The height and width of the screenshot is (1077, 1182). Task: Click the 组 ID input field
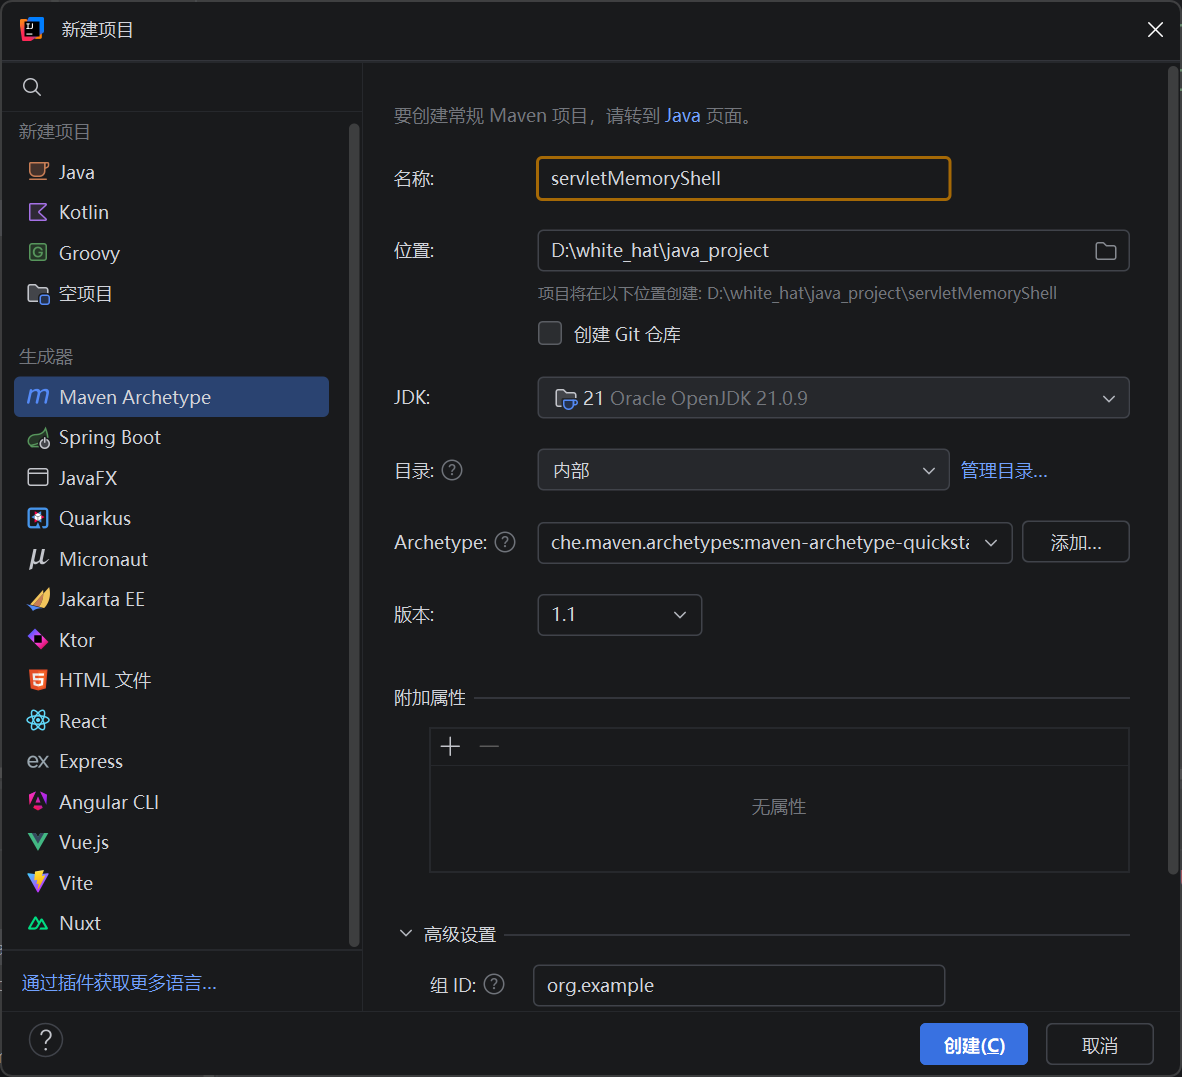coord(739,985)
